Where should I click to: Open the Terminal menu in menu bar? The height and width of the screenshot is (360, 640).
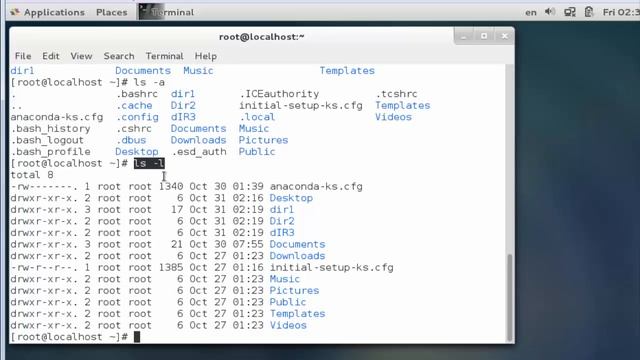click(164, 56)
